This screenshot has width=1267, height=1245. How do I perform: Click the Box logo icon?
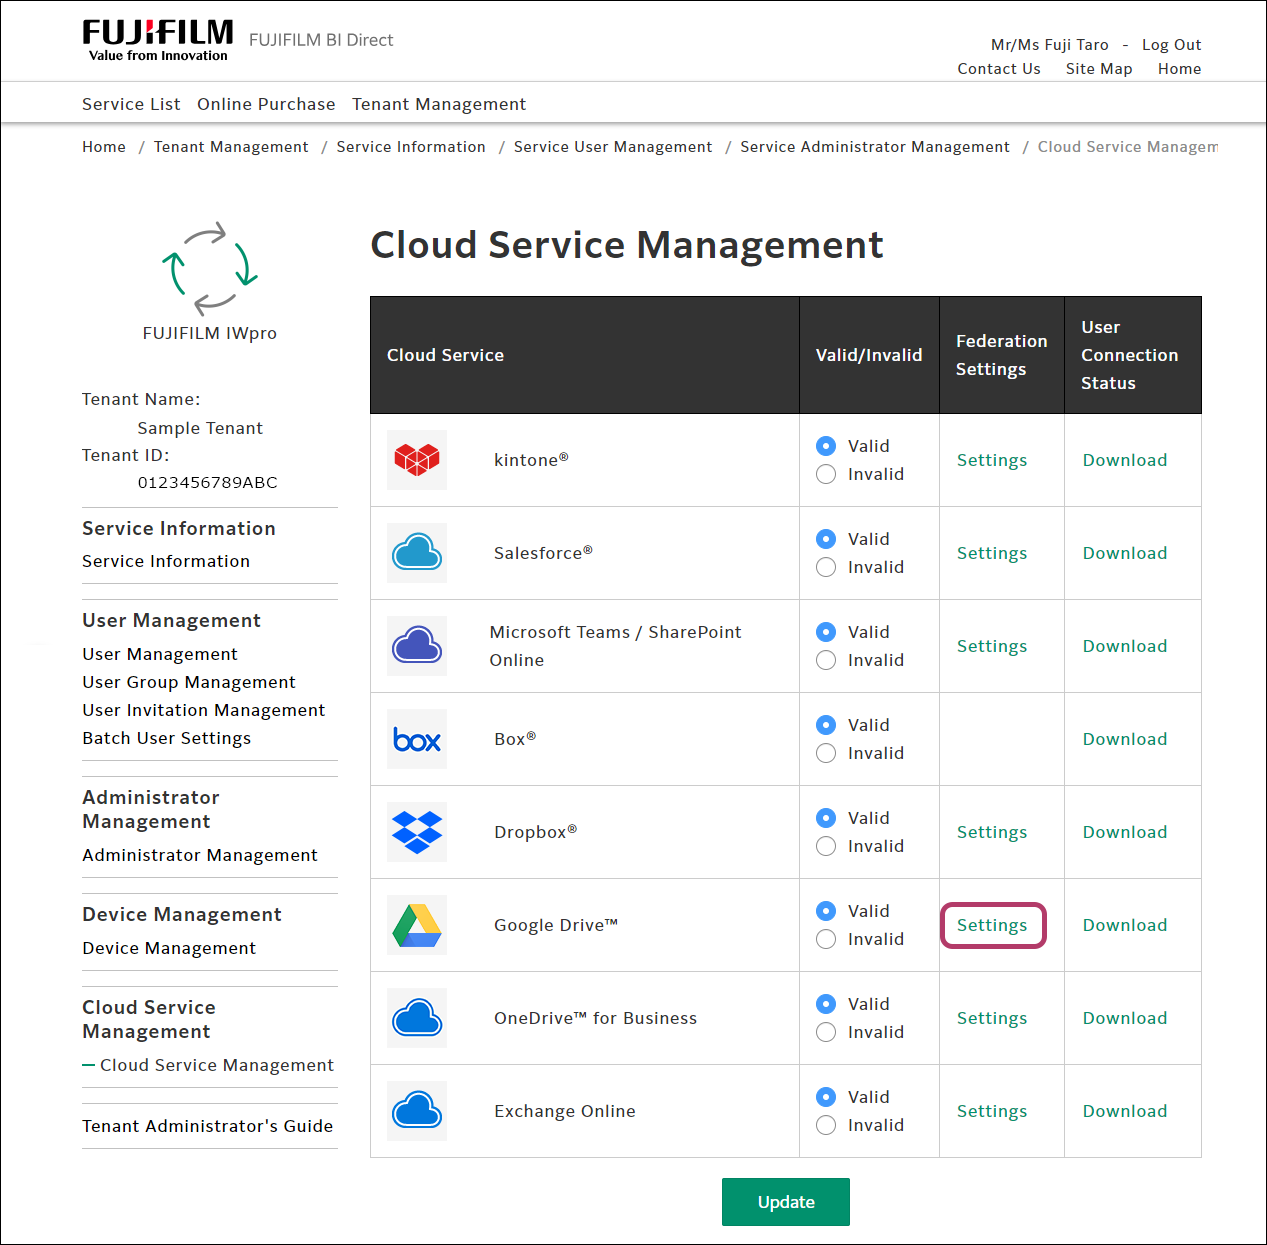click(417, 739)
